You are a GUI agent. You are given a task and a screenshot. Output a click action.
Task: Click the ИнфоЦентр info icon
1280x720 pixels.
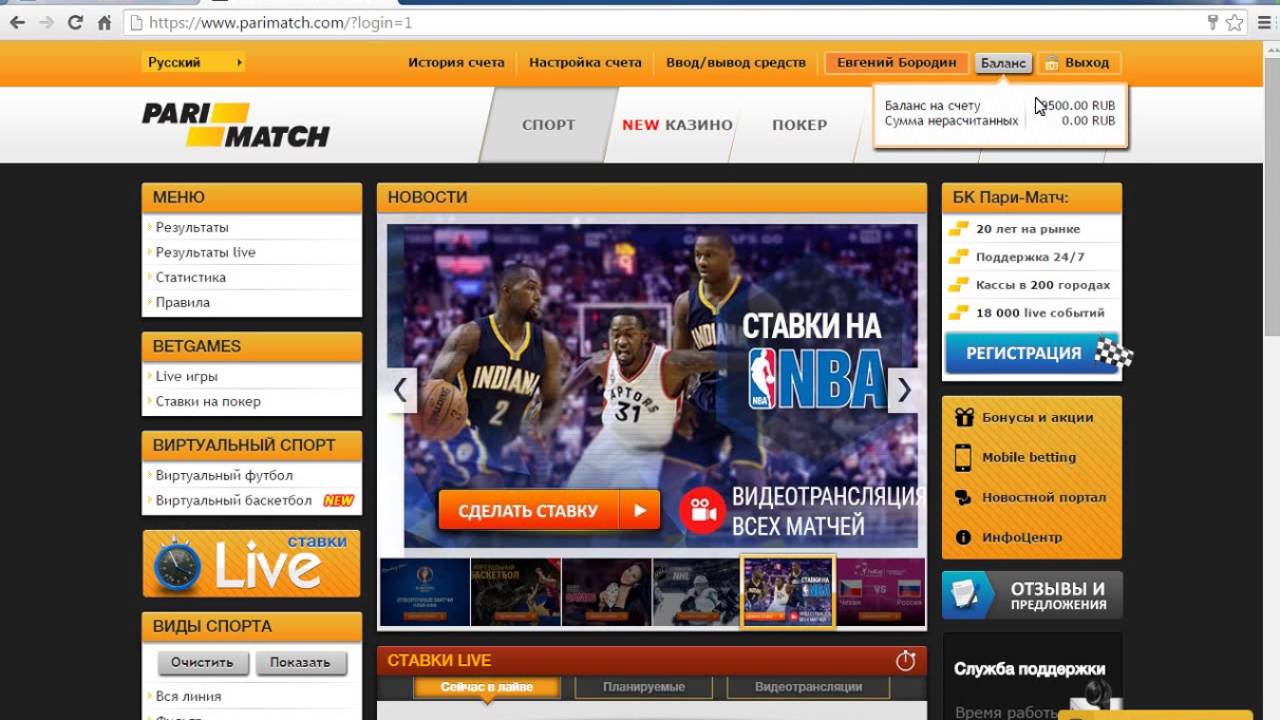tap(963, 537)
